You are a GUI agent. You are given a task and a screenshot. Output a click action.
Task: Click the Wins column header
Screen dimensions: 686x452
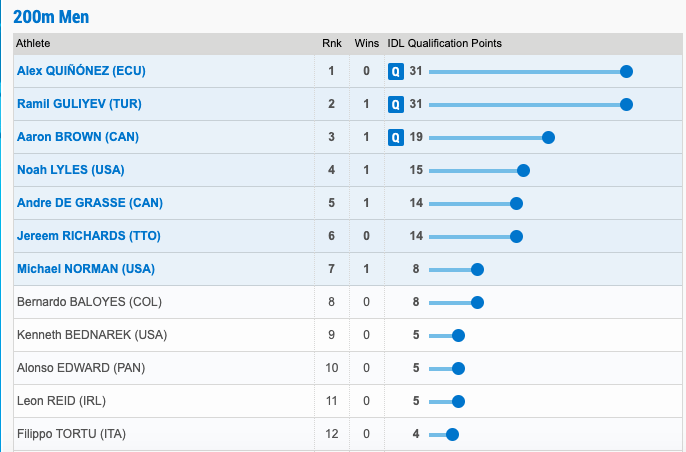coord(367,43)
